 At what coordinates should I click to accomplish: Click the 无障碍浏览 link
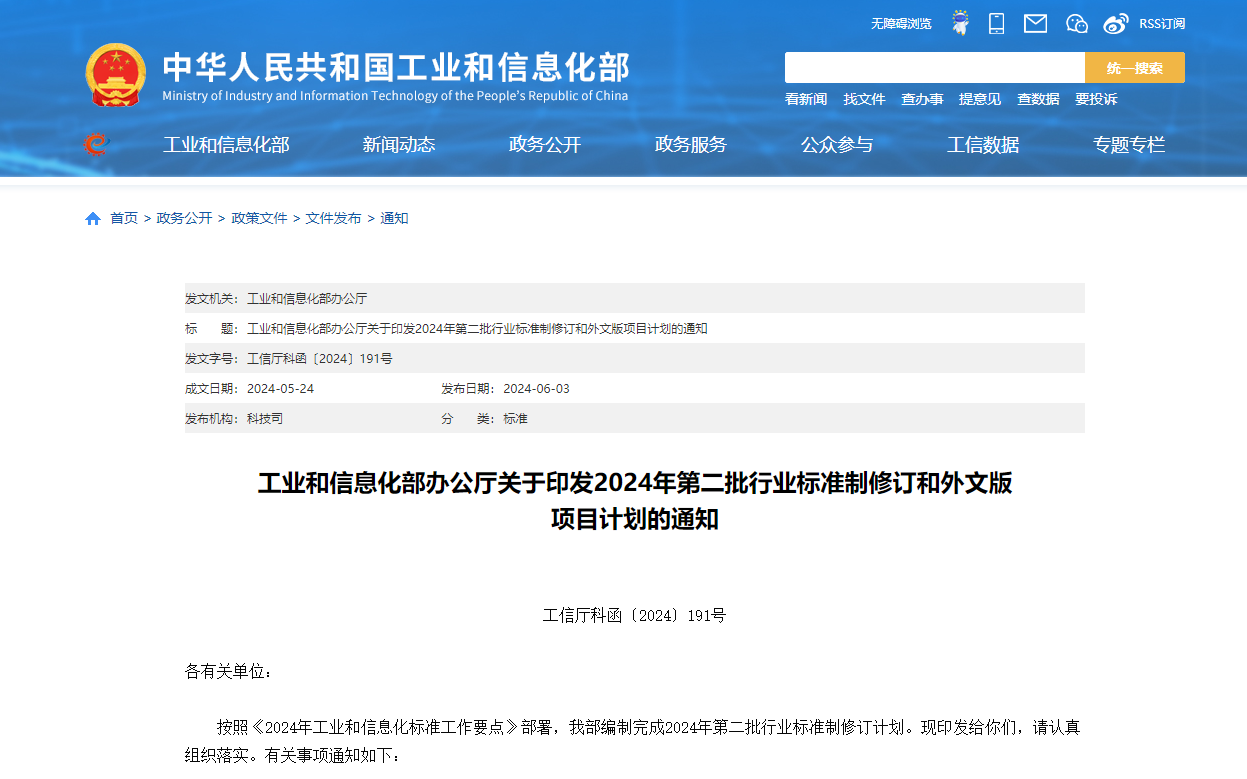(x=900, y=23)
